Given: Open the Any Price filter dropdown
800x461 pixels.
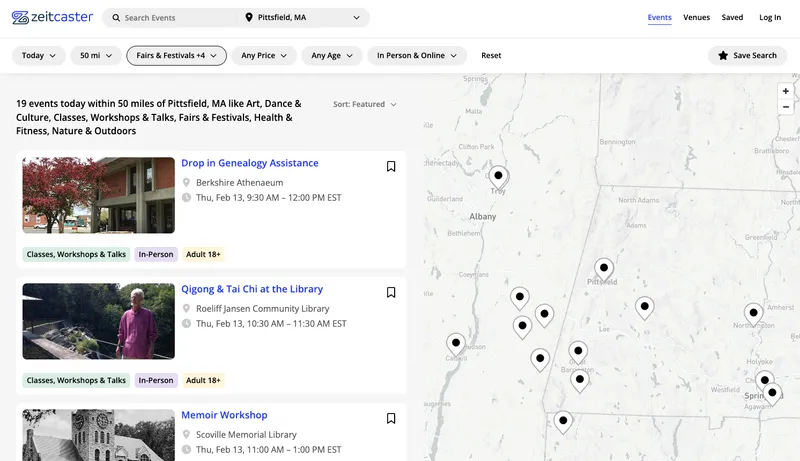Looking at the screenshot, I should [263, 56].
